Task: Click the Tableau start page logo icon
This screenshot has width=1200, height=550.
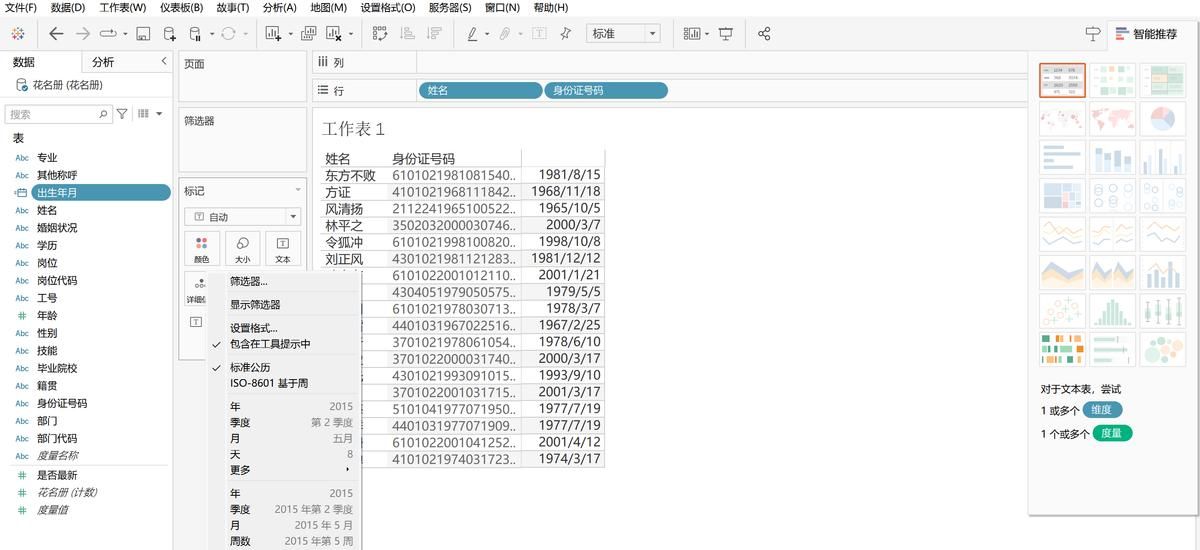Action: tap(17, 33)
